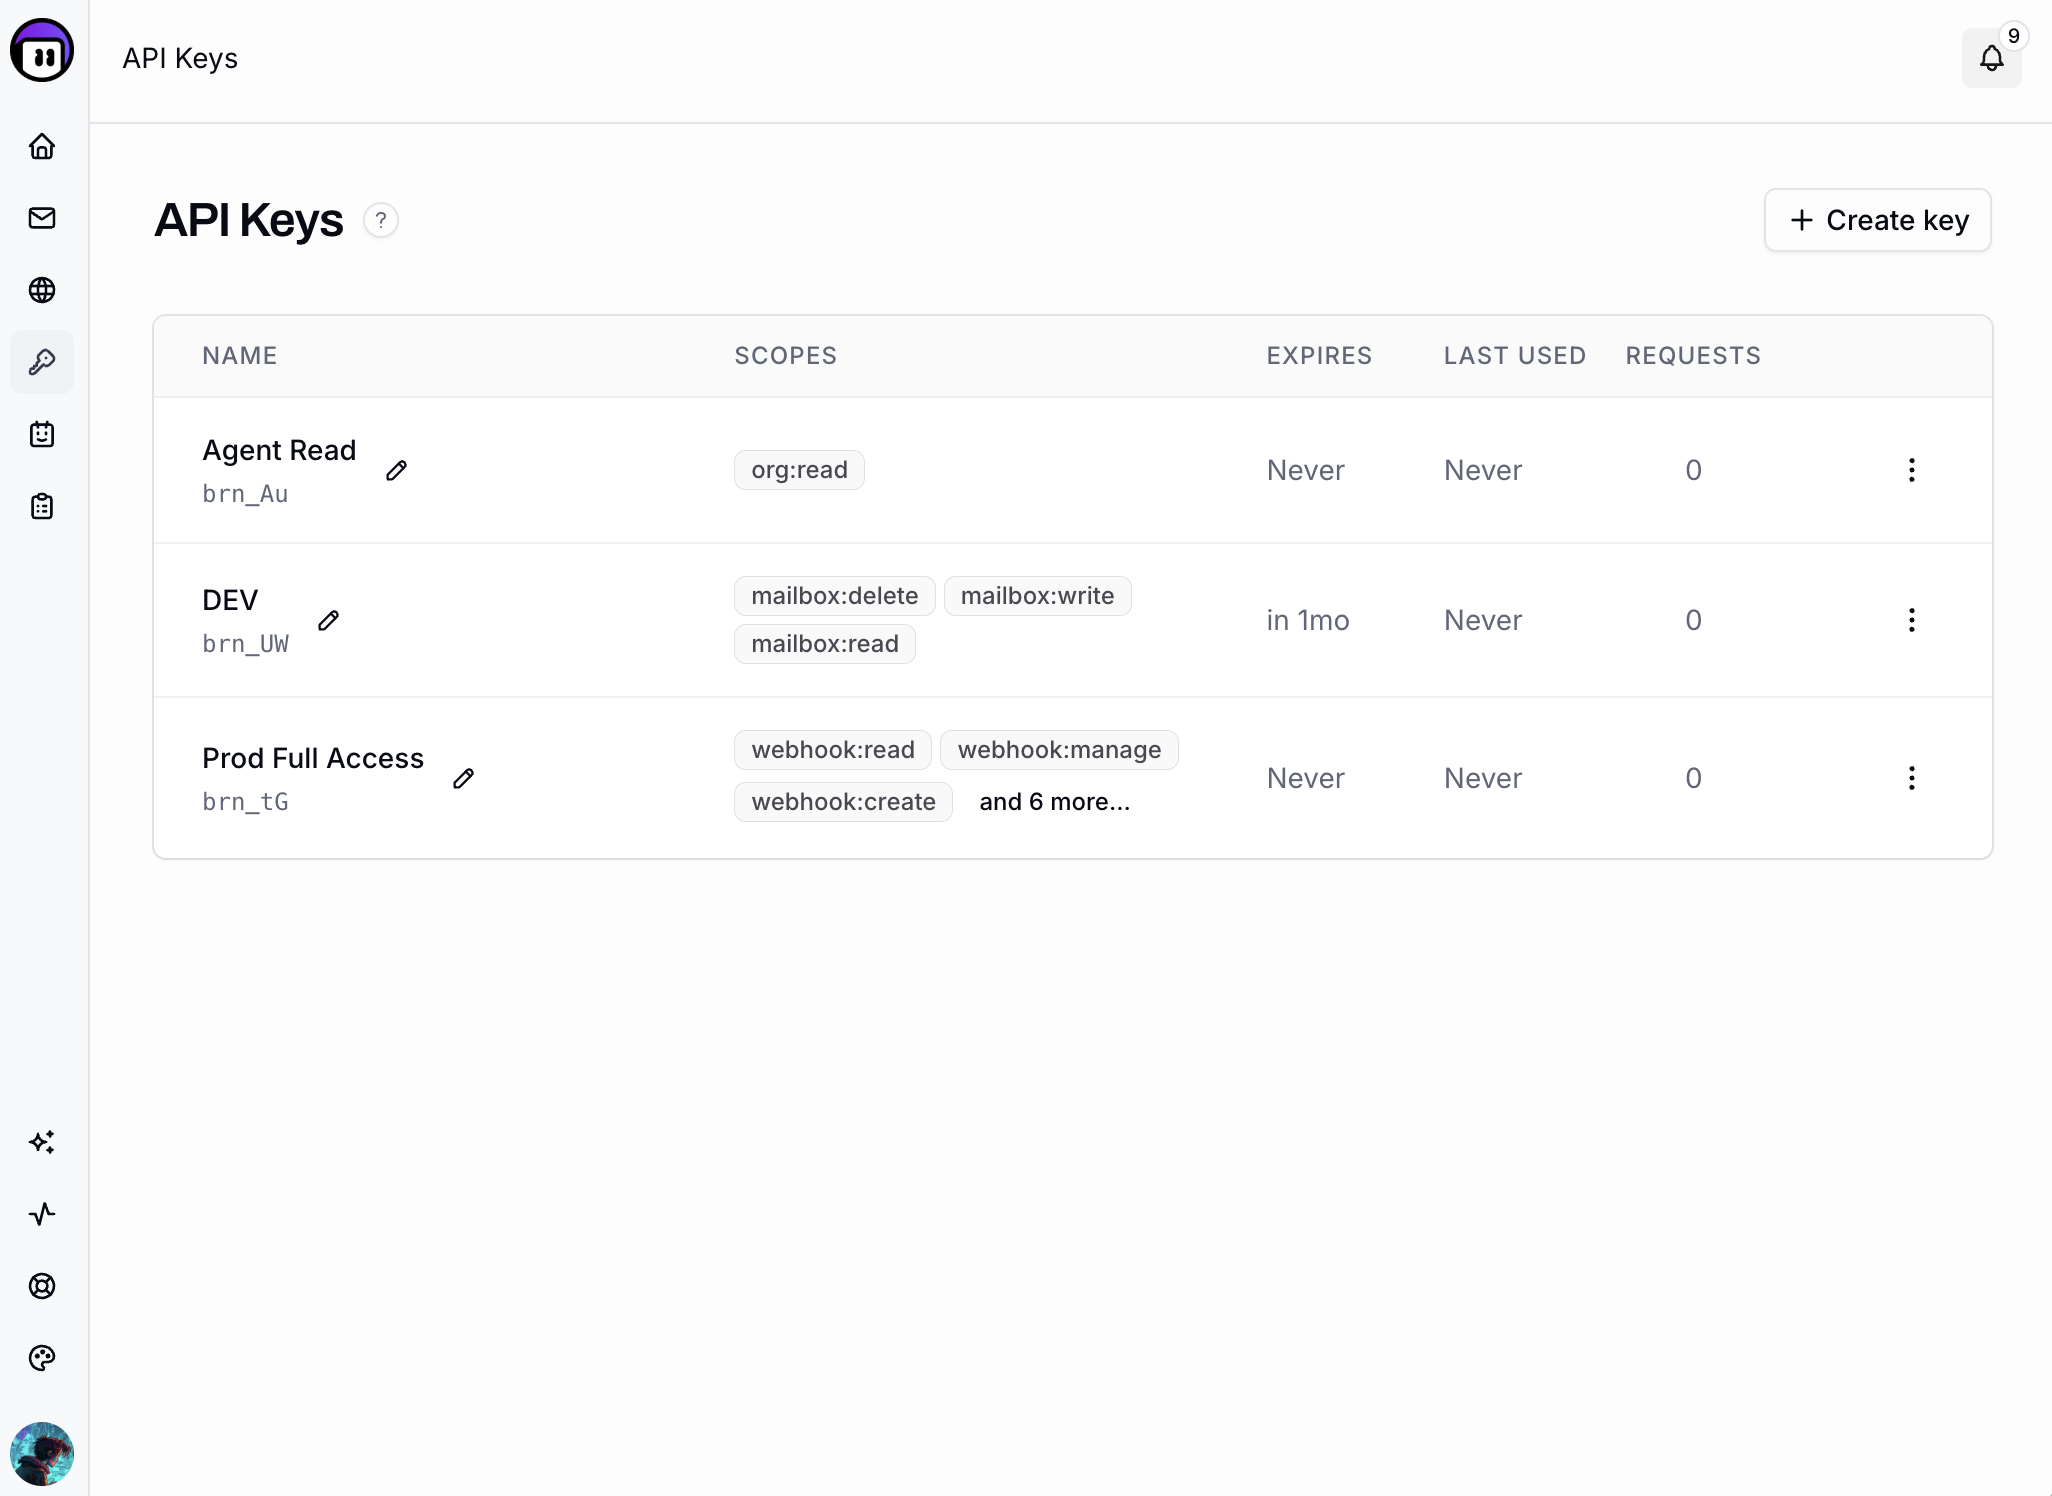Open actions menu for DEV row
The height and width of the screenshot is (1496, 2052).
tap(1912, 620)
